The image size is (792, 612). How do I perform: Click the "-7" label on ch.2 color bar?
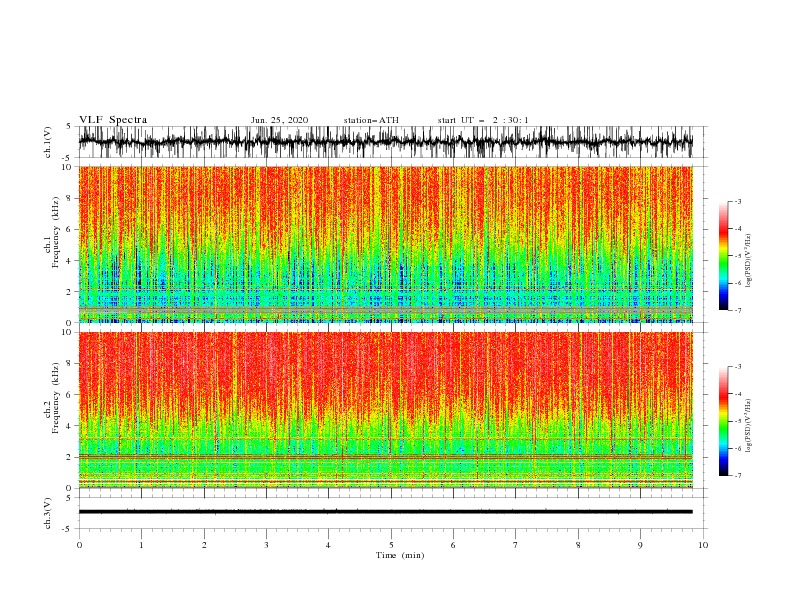(737, 476)
